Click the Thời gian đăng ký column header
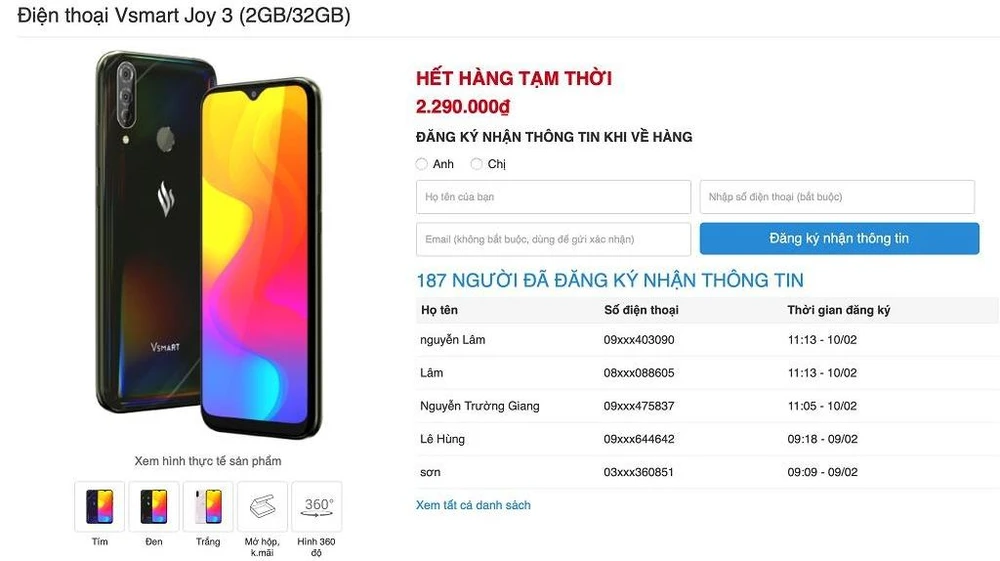This screenshot has width=1000, height=561. 839,310
